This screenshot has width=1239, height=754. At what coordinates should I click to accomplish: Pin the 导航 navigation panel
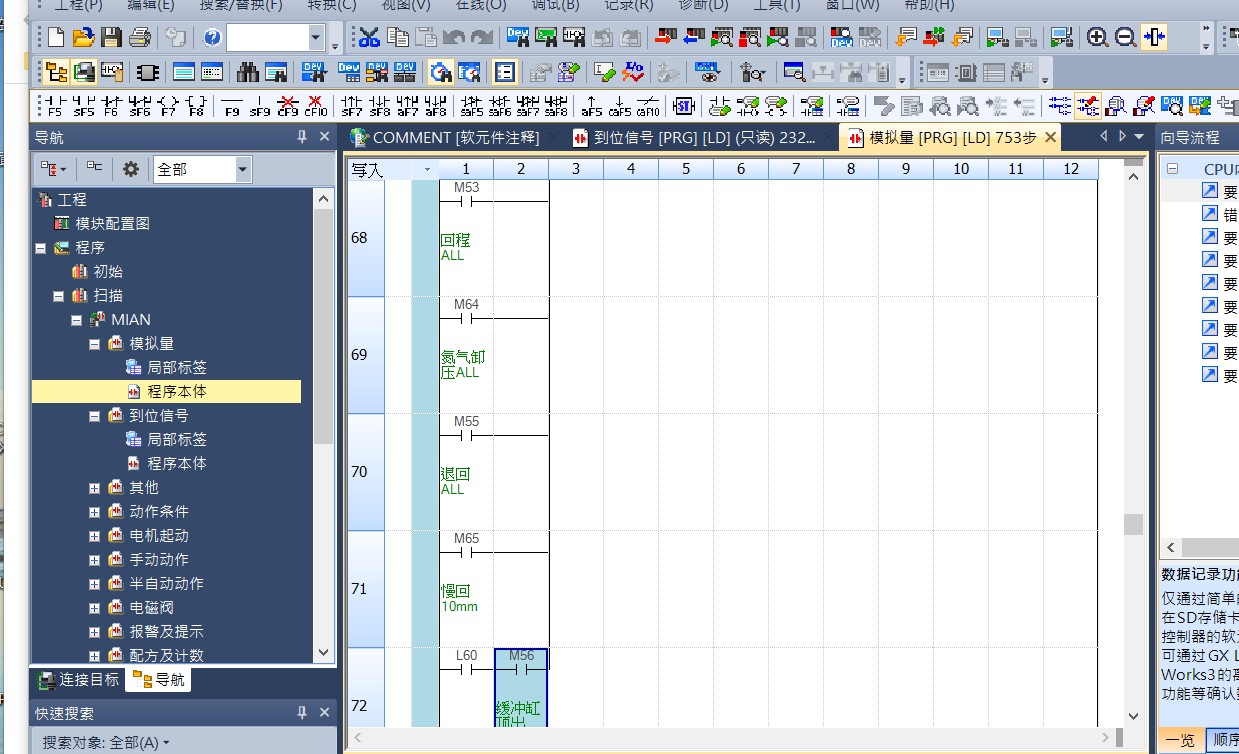[302, 137]
